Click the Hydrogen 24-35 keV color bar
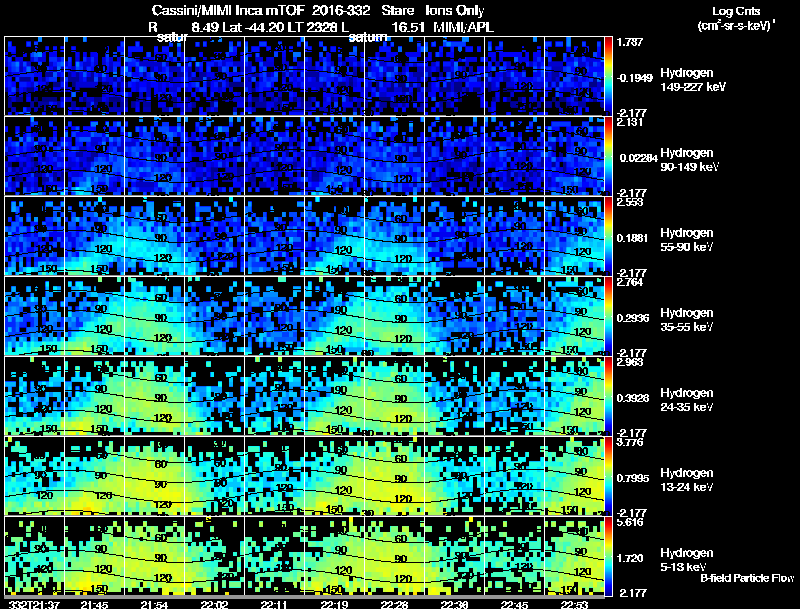The width and height of the screenshot is (800, 609). coord(608,396)
